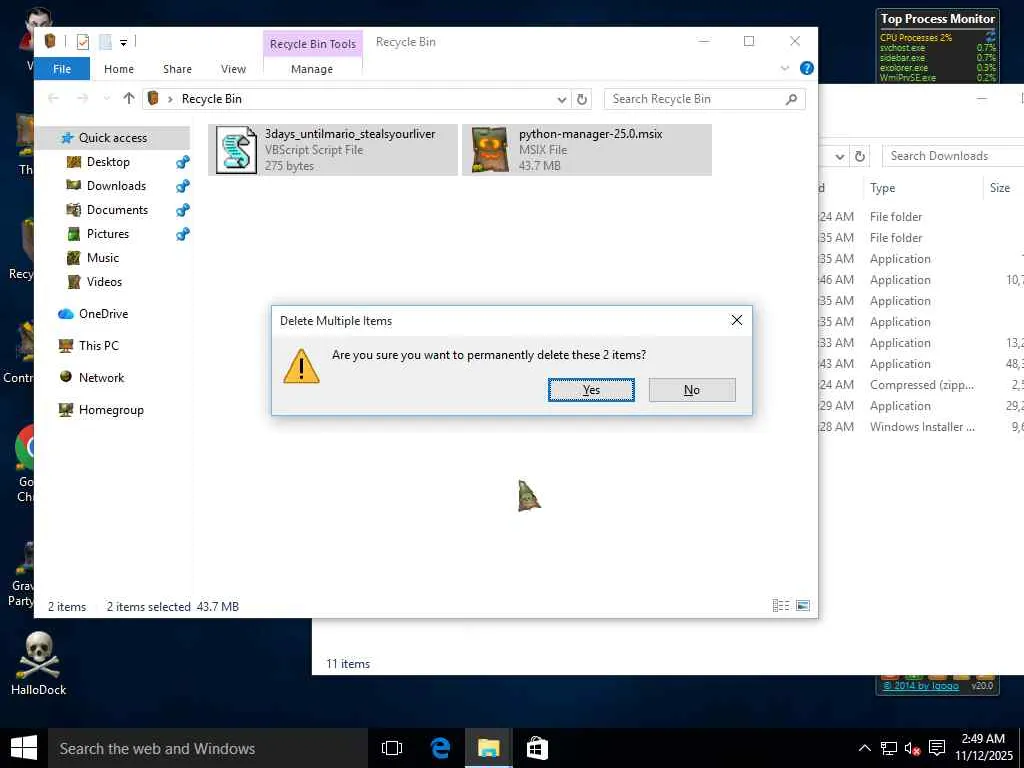Image resolution: width=1024 pixels, height=768 pixels.
Task: Go up one level with the up arrow
Action: click(x=129, y=99)
